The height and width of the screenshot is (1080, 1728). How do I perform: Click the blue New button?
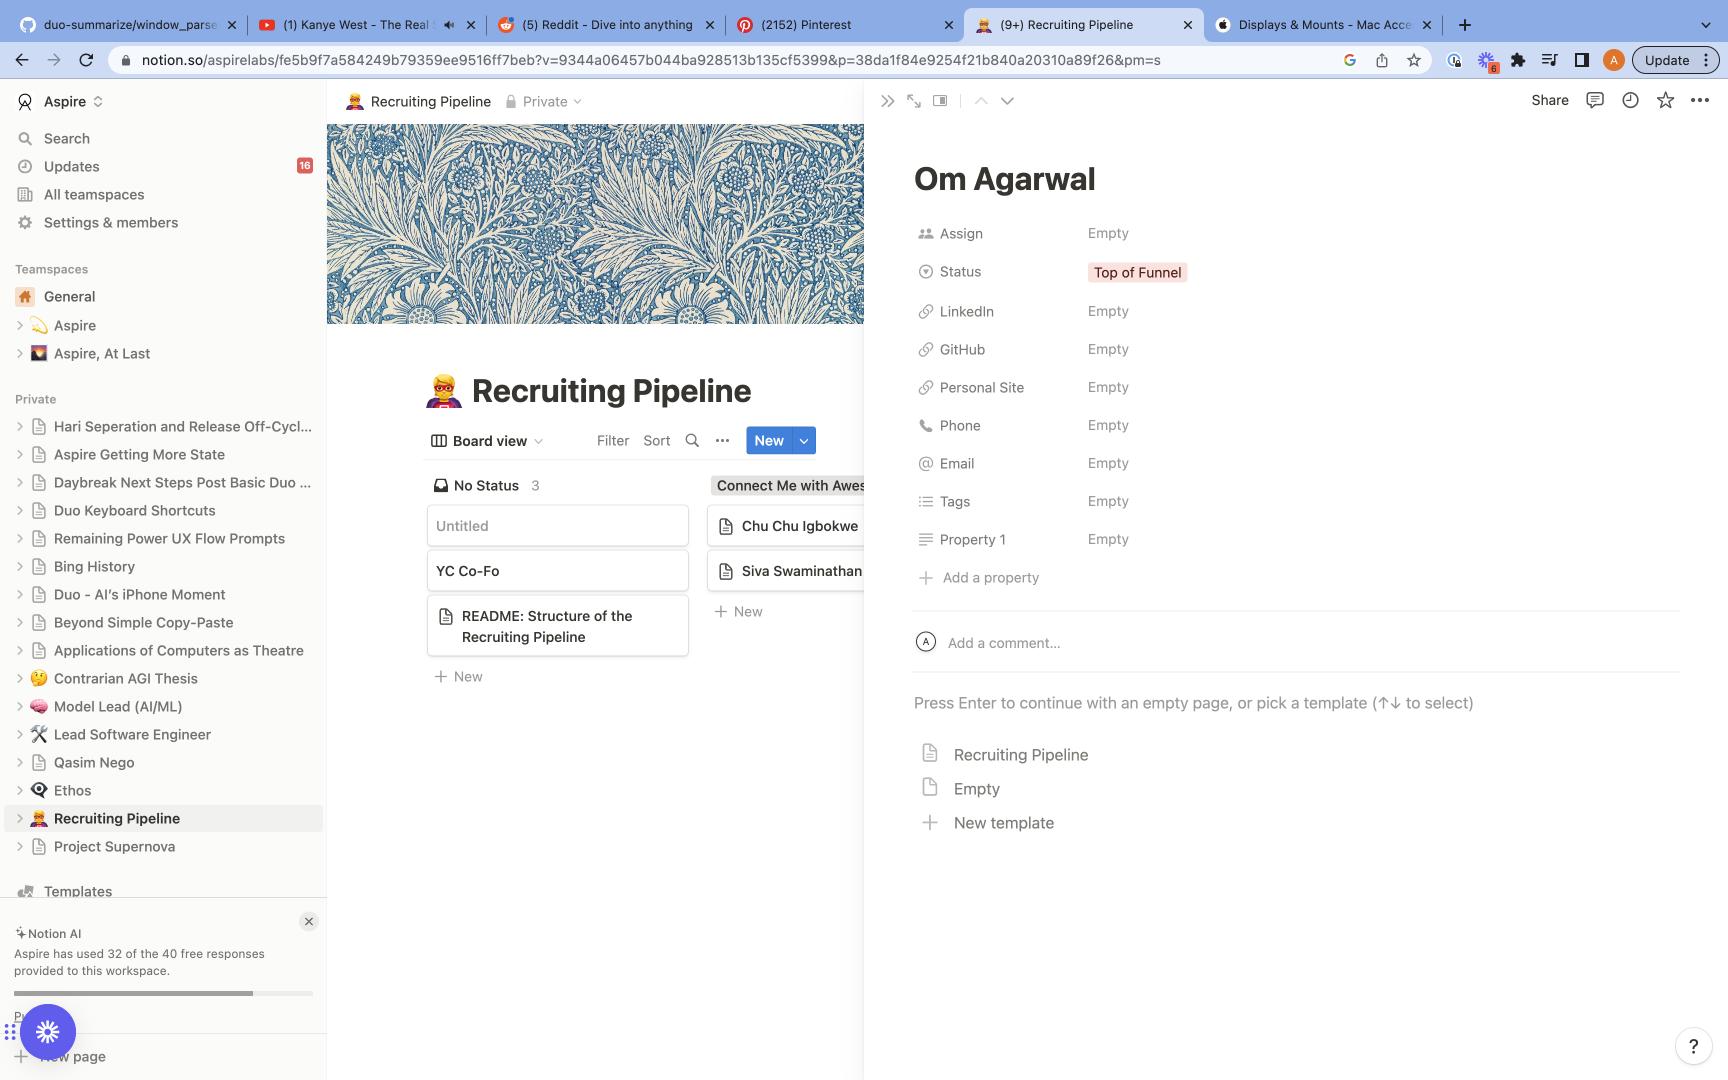point(769,440)
